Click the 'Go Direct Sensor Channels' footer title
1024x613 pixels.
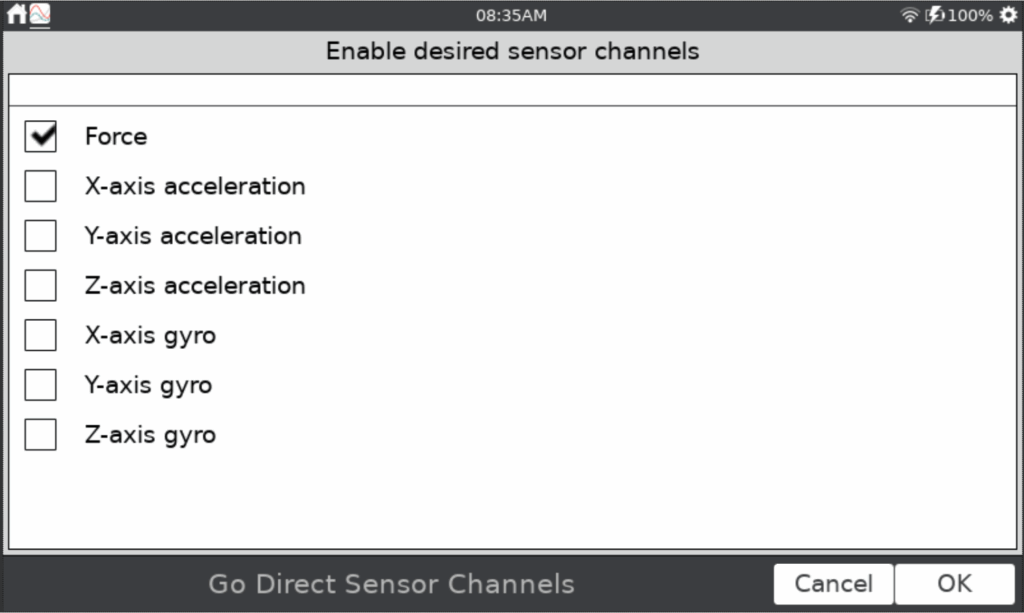coord(391,584)
